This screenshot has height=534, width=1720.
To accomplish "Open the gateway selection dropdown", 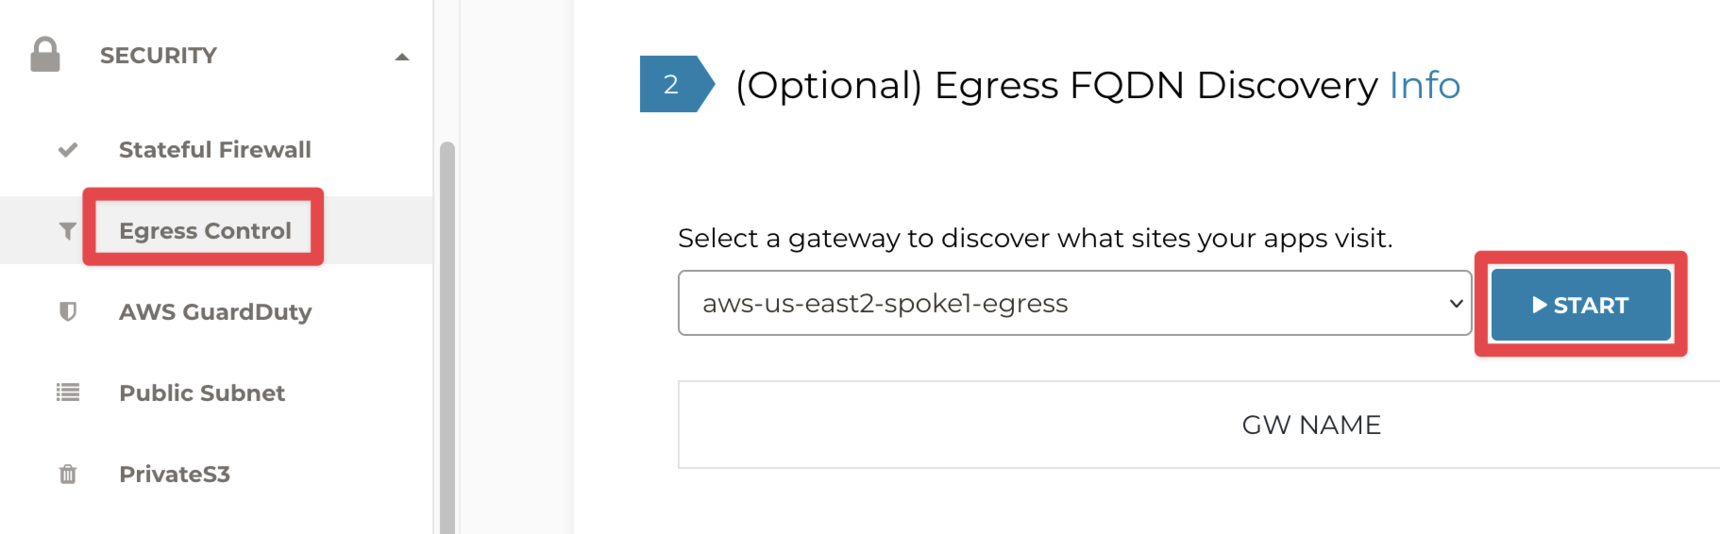I will (1074, 303).
